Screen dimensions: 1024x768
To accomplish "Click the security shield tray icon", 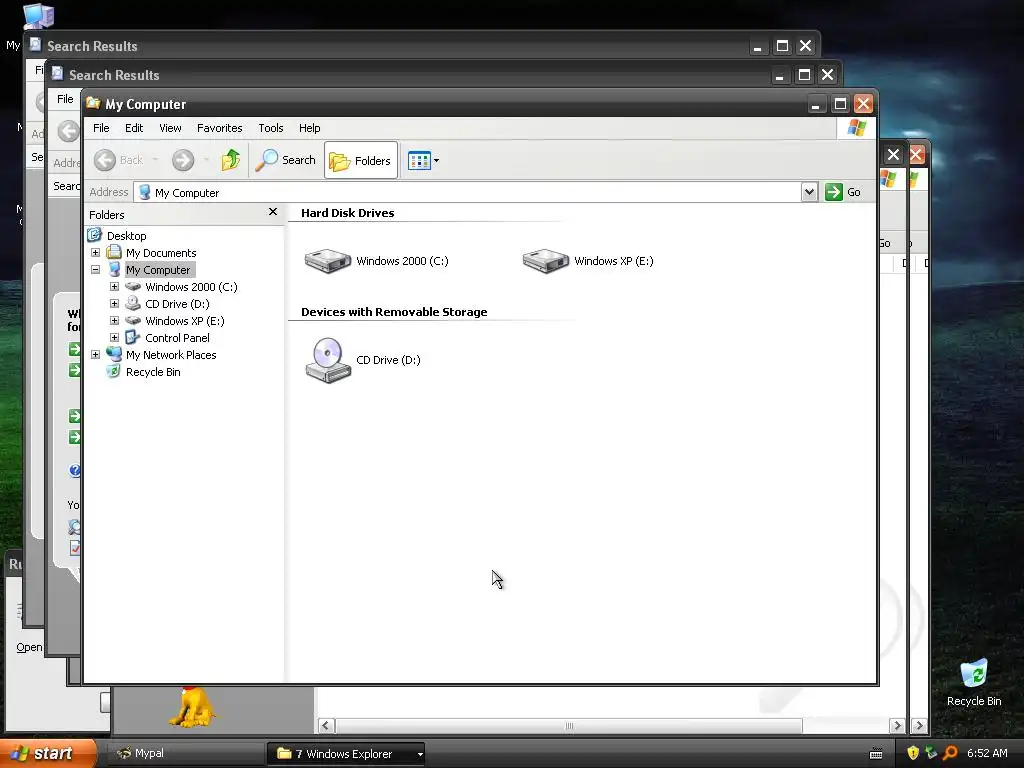I will (x=913, y=753).
